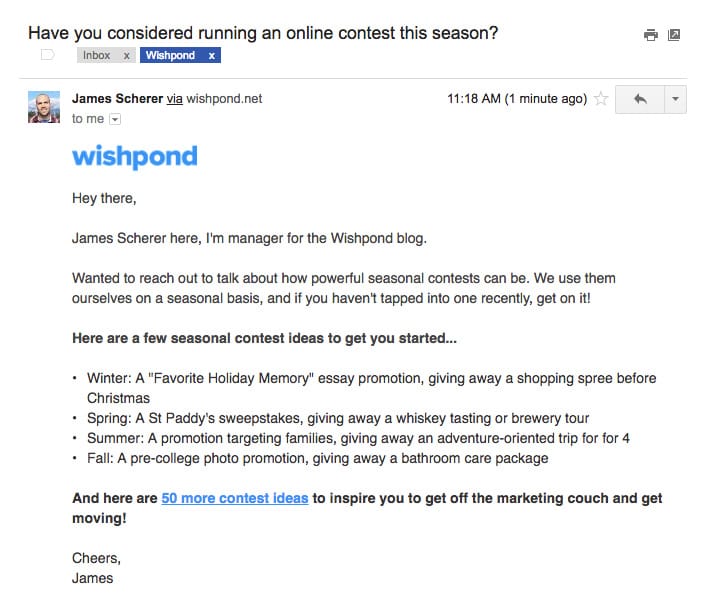The image size is (708, 614).
Task: Open the "50 more contest ideas" link
Action: (x=234, y=498)
